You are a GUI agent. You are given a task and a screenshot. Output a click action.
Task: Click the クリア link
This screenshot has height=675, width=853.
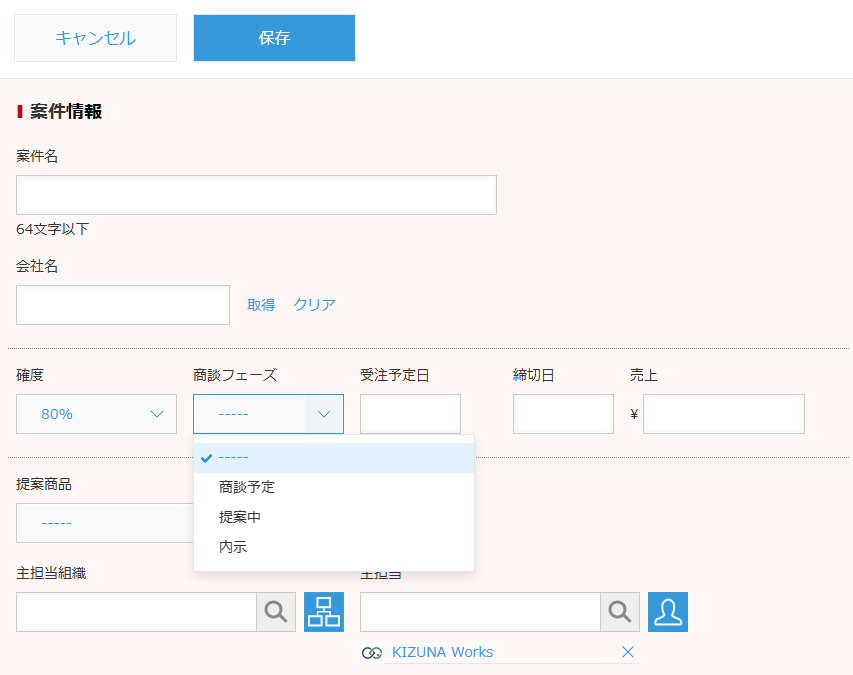(314, 305)
